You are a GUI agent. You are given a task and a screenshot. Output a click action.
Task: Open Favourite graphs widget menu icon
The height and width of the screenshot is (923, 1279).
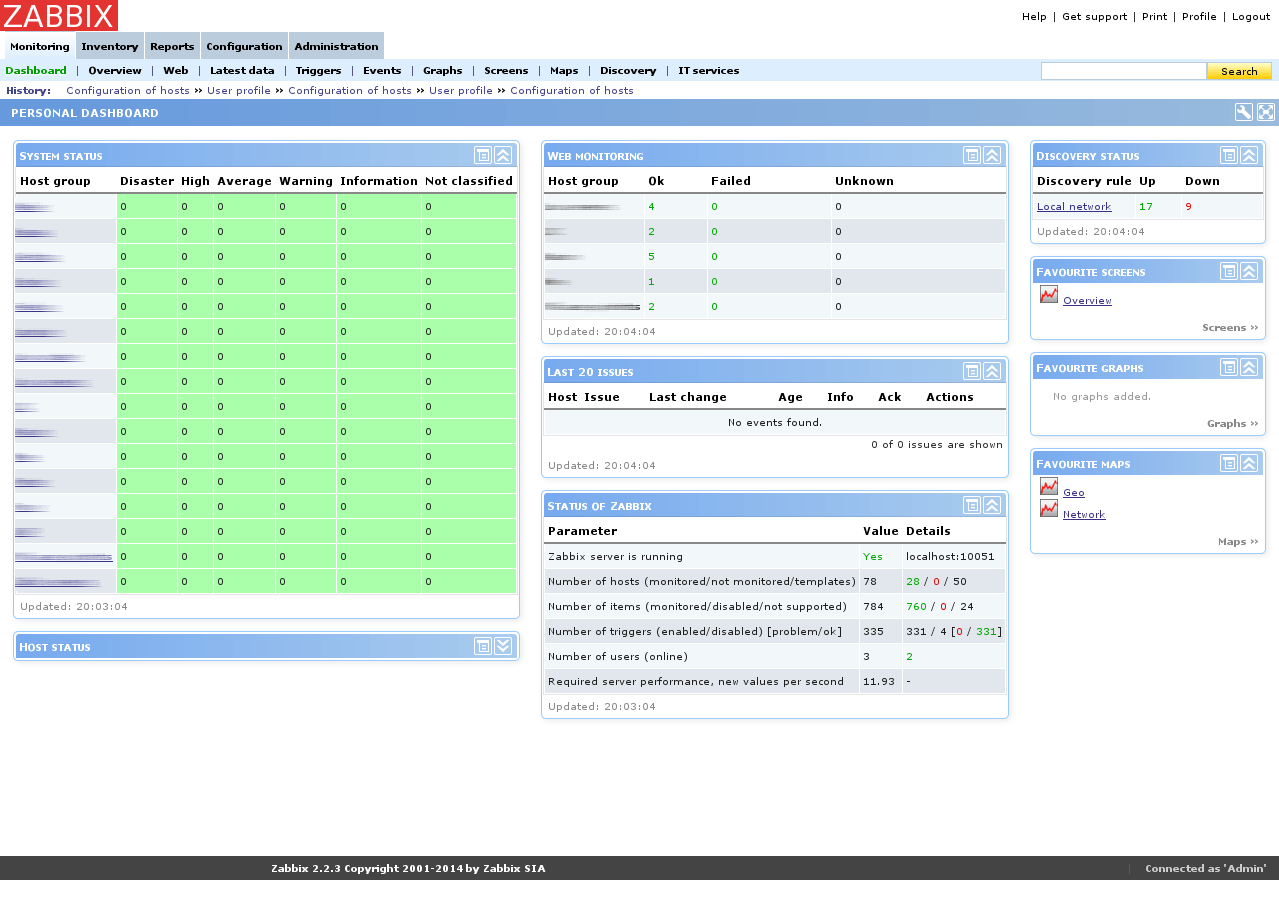1229,367
